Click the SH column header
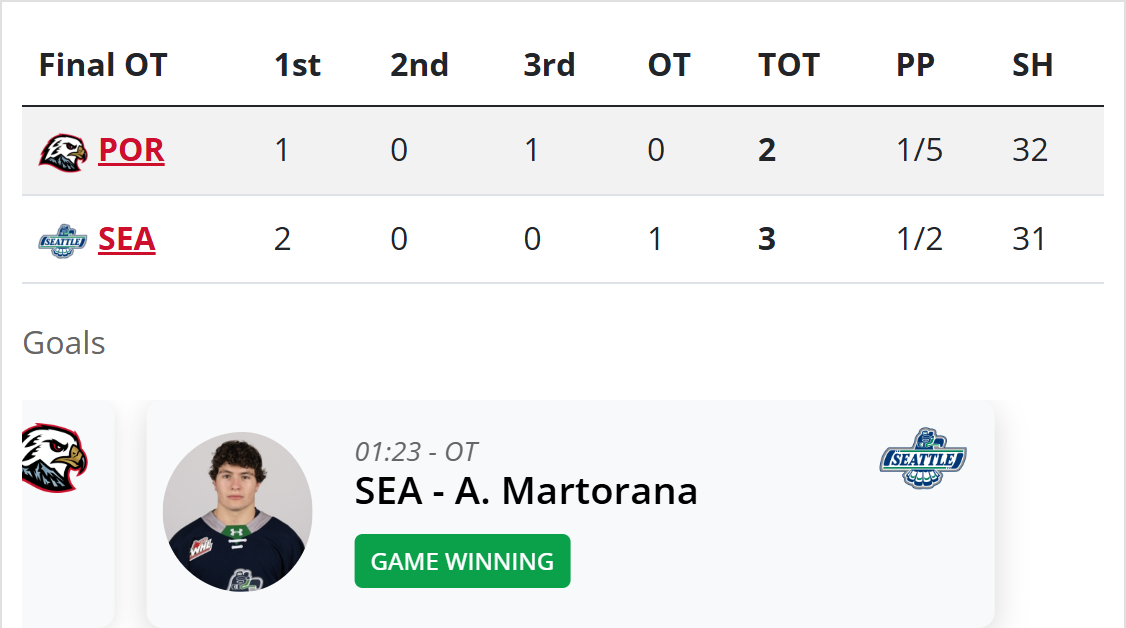The image size is (1126, 628). pyautogui.click(x=1032, y=66)
